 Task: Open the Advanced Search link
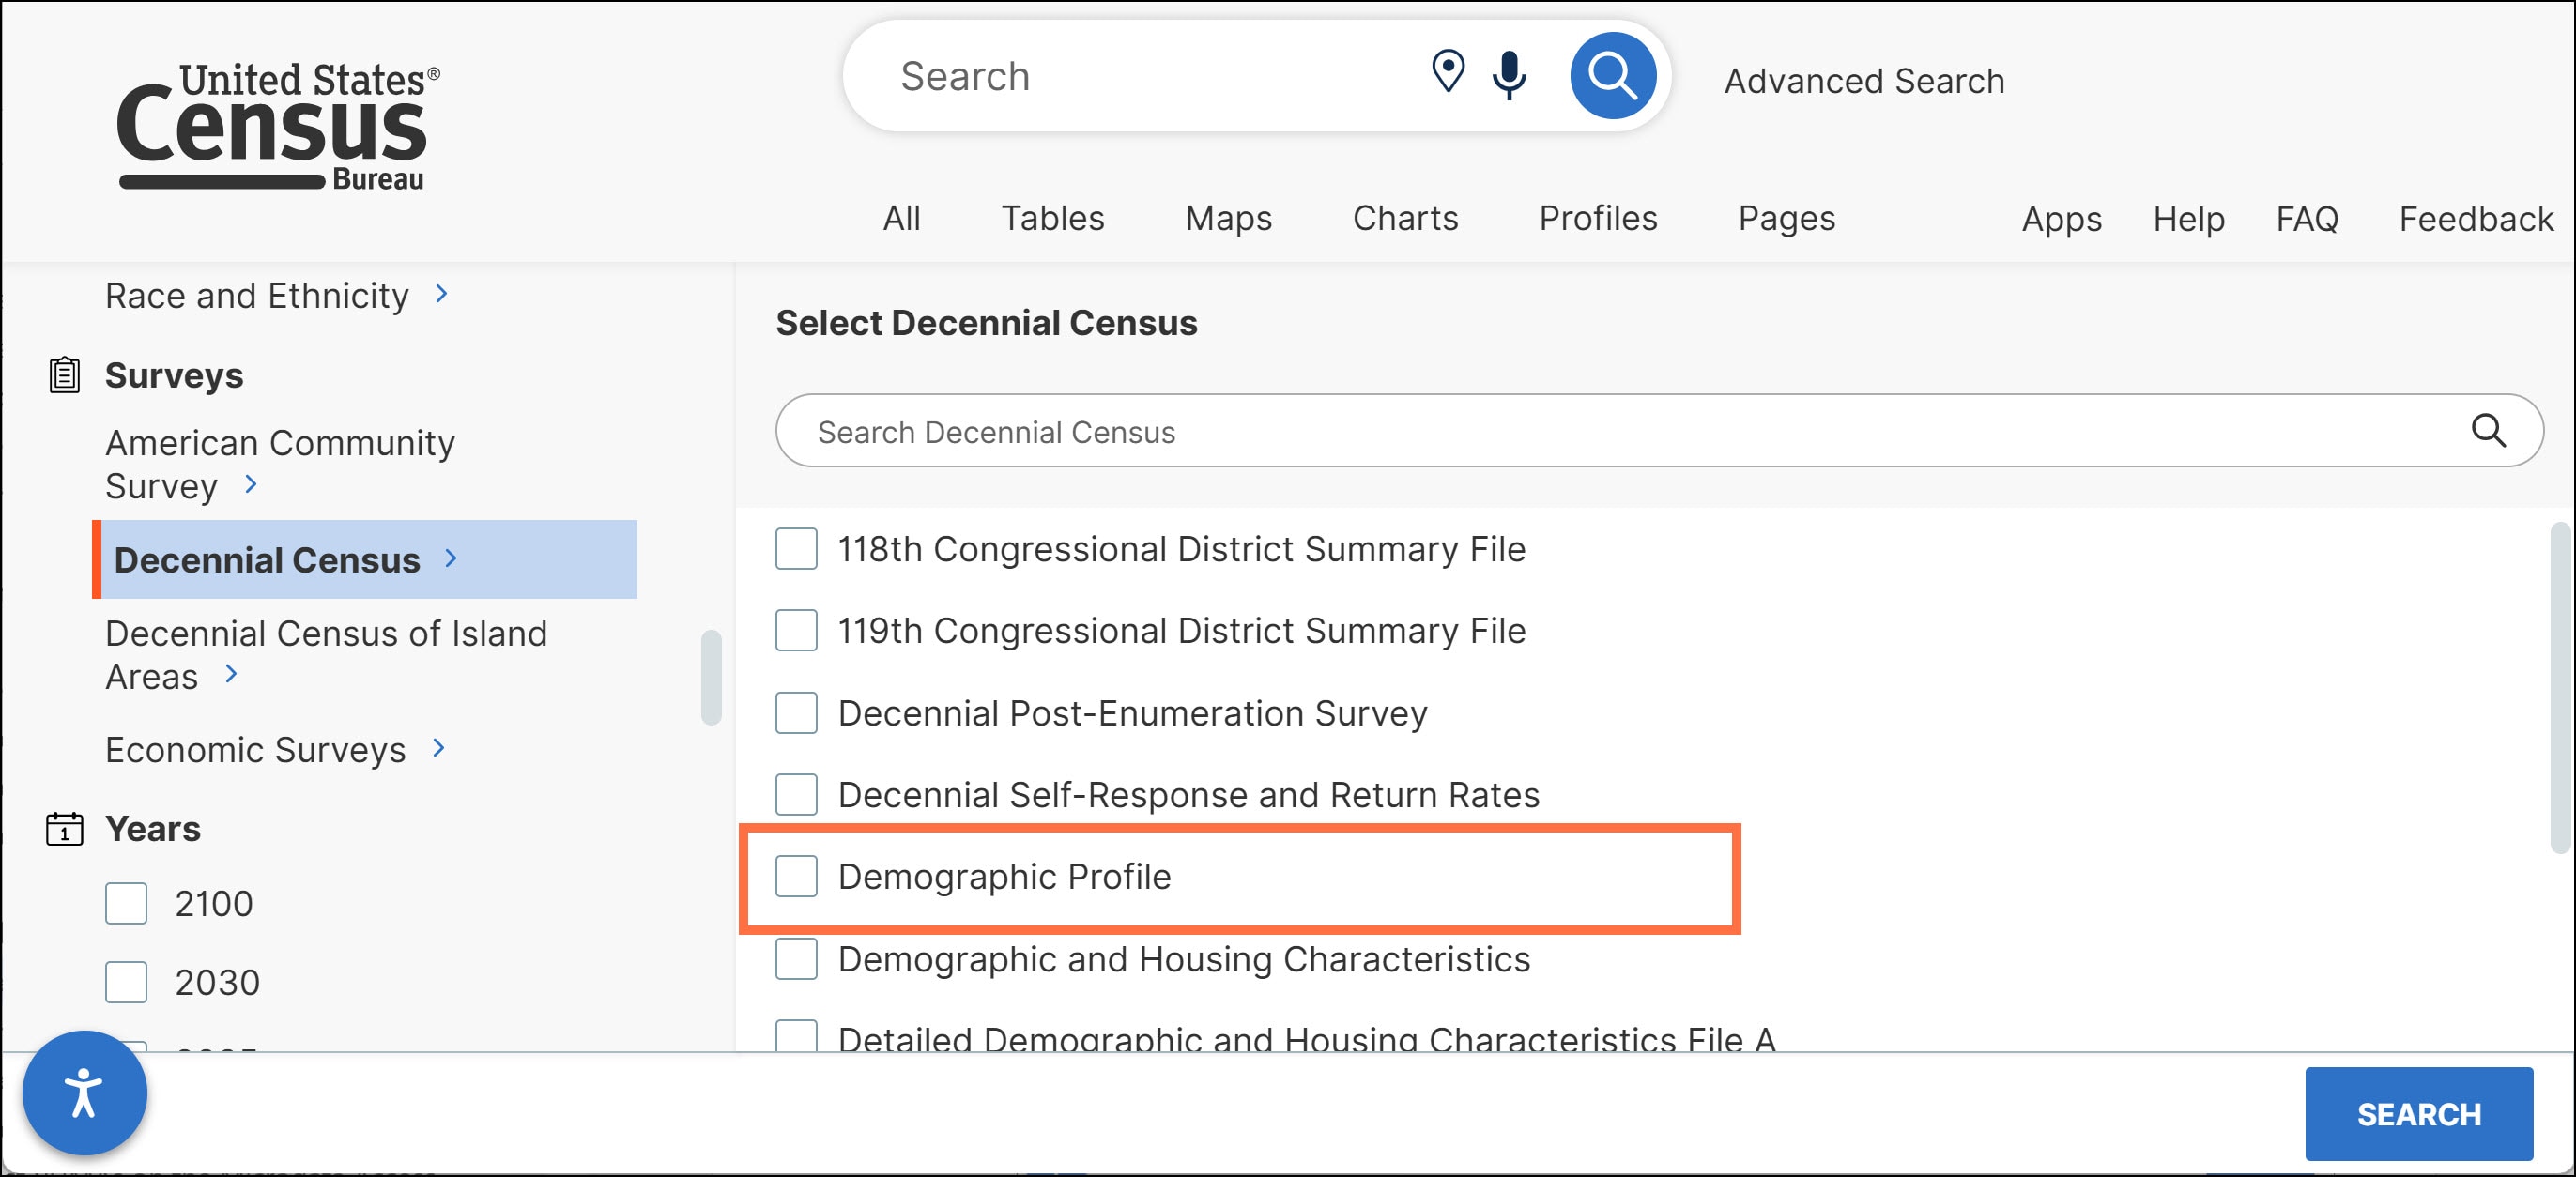tap(1863, 81)
